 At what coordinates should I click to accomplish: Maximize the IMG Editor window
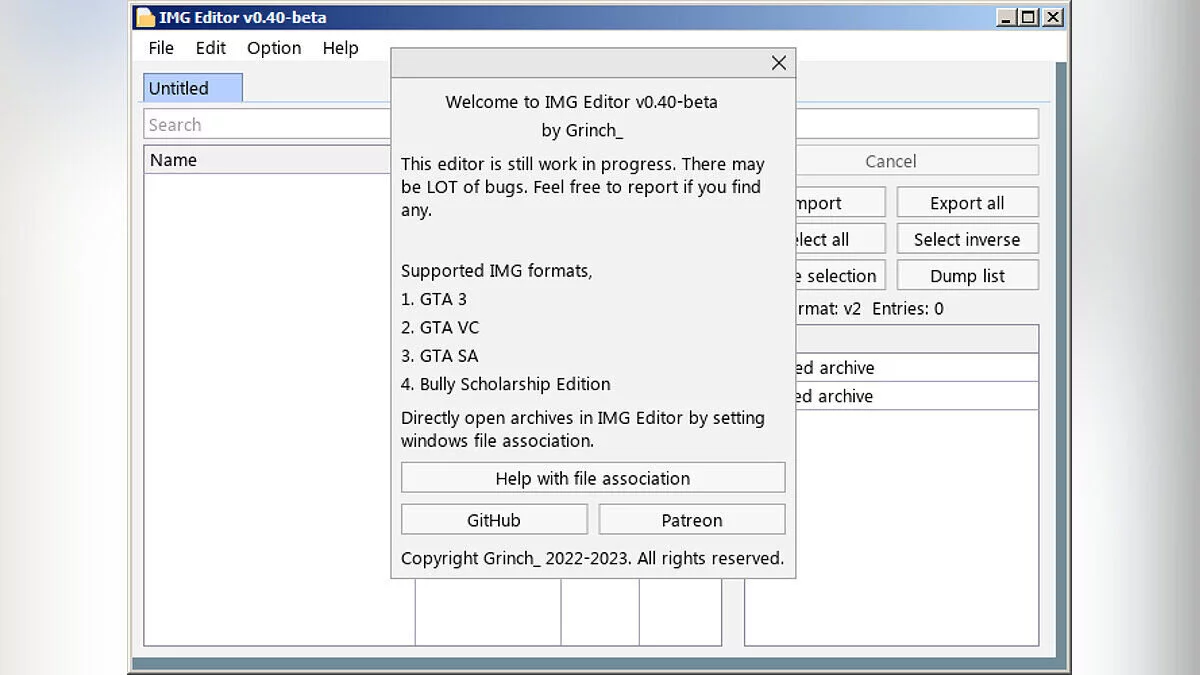[1029, 17]
